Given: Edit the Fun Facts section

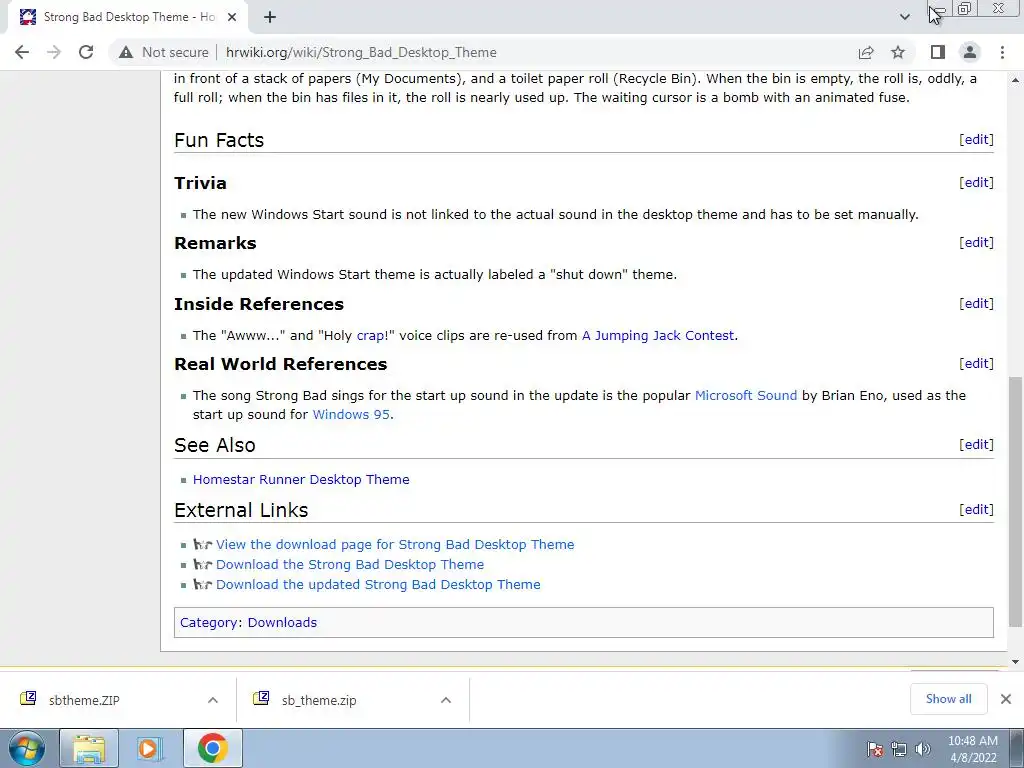Looking at the screenshot, I should (x=976, y=140).
